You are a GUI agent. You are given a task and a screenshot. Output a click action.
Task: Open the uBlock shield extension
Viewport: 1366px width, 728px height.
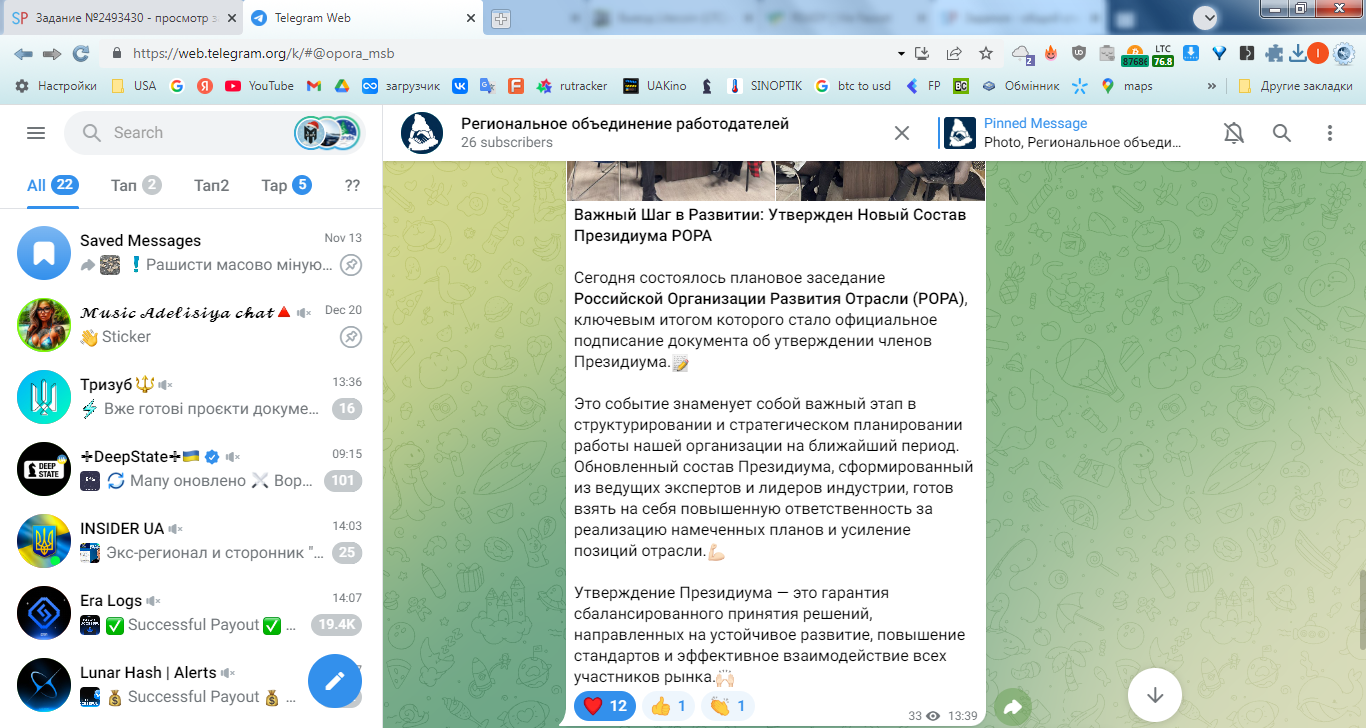1078,54
